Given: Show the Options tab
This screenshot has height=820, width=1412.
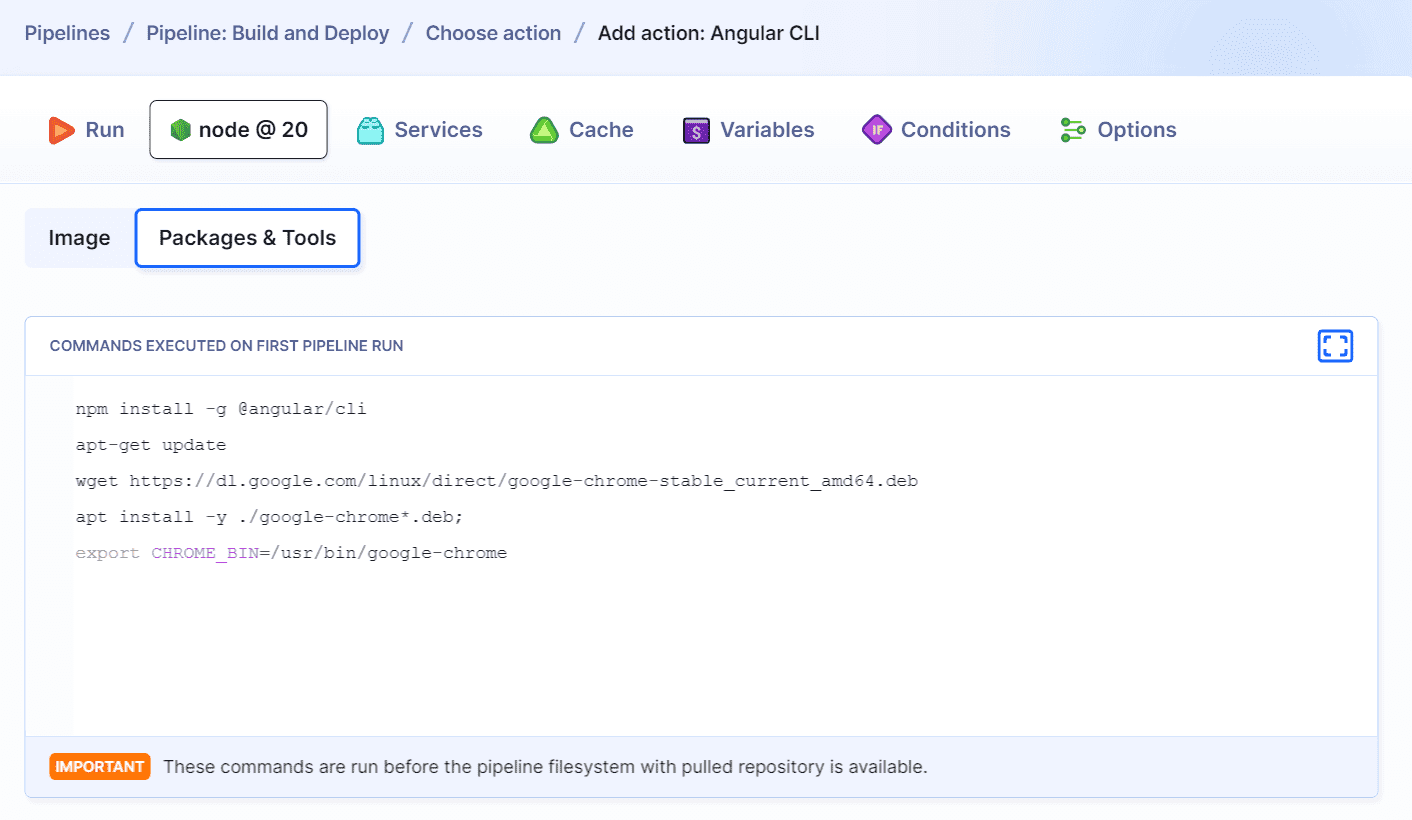Looking at the screenshot, I should (1118, 130).
